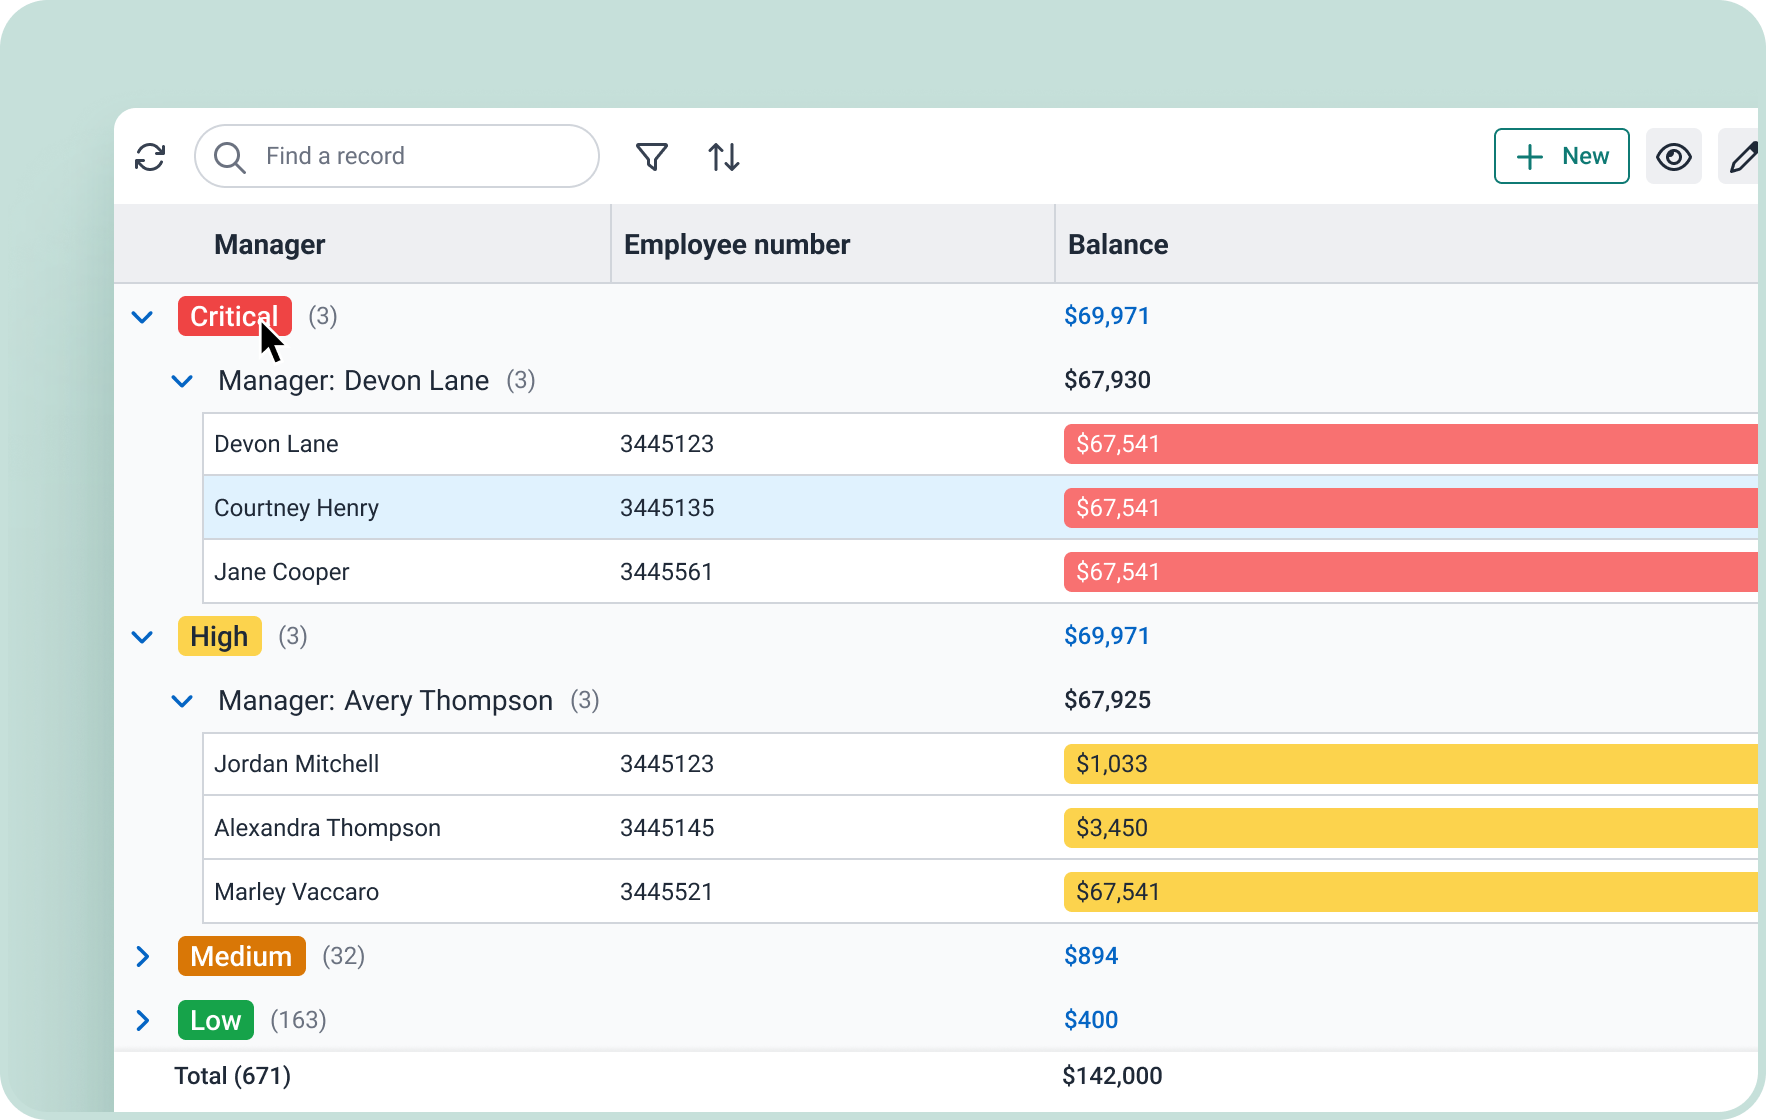Click the refresh icon
1766x1120 pixels.
click(150, 157)
